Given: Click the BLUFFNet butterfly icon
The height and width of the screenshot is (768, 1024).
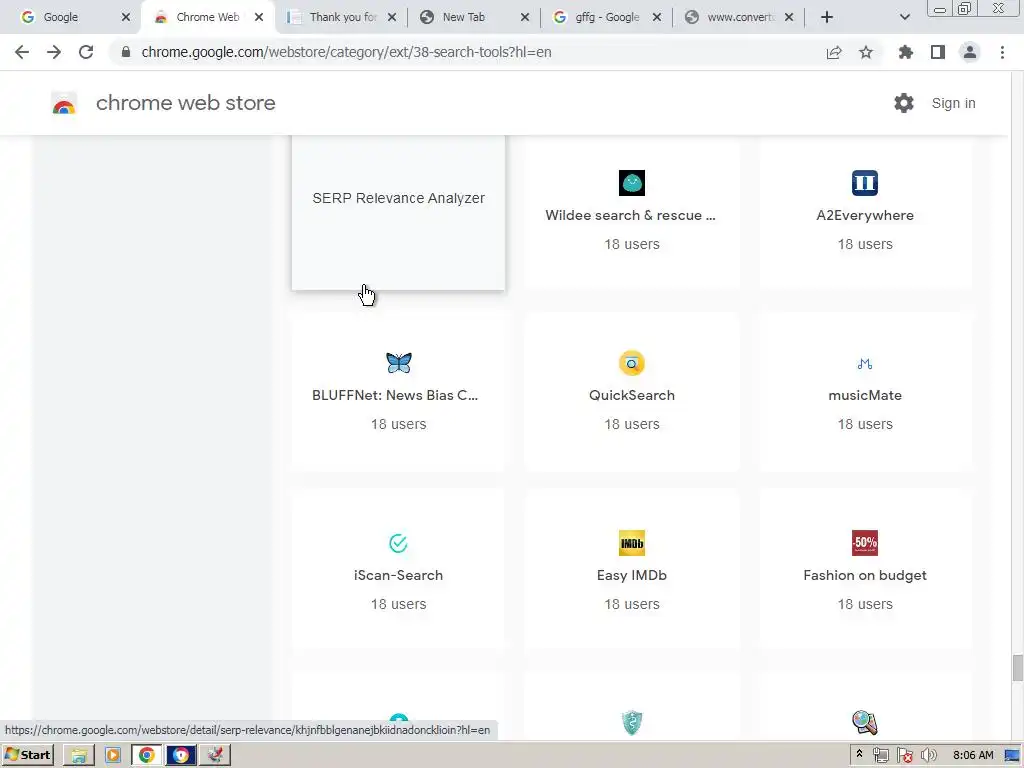Looking at the screenshot, I should [398, 362].
